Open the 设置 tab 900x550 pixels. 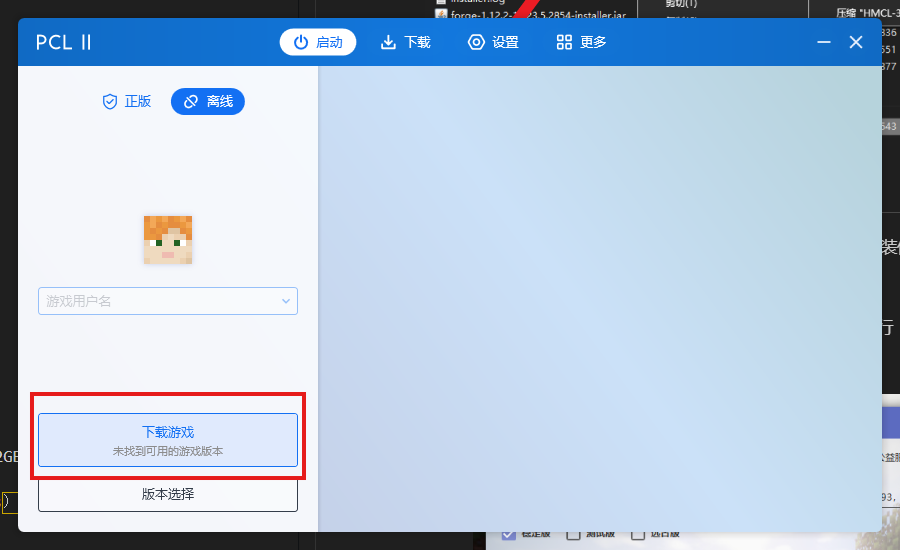[x=493, y=42]
